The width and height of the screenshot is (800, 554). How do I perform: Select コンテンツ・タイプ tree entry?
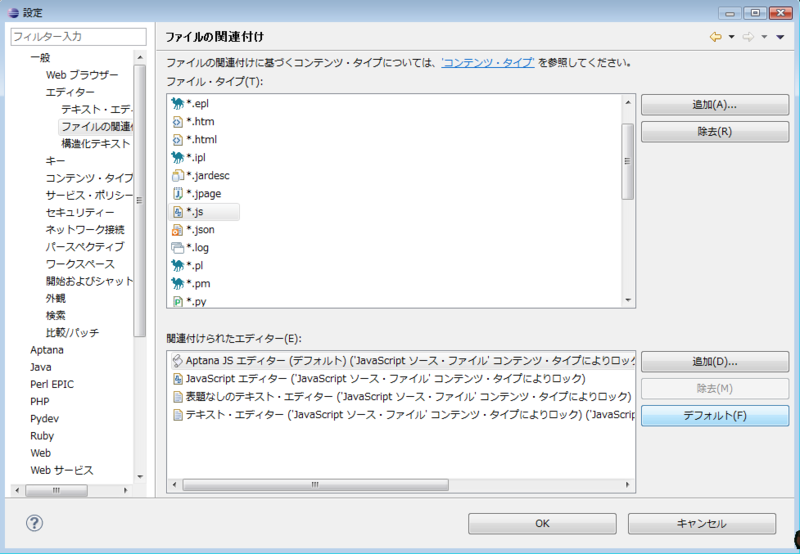[89, 178]
